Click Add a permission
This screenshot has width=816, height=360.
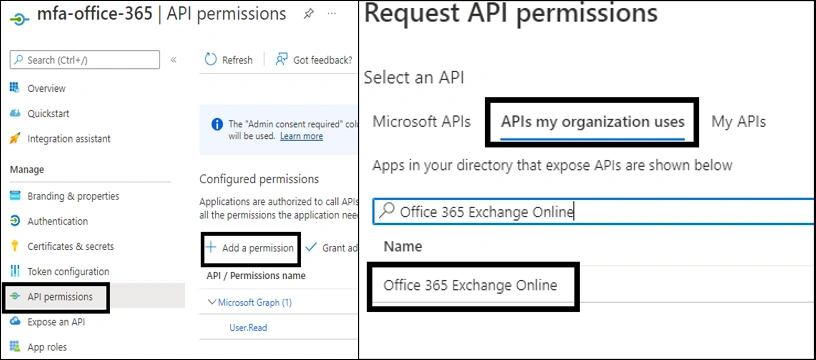(x=250, y=248)
